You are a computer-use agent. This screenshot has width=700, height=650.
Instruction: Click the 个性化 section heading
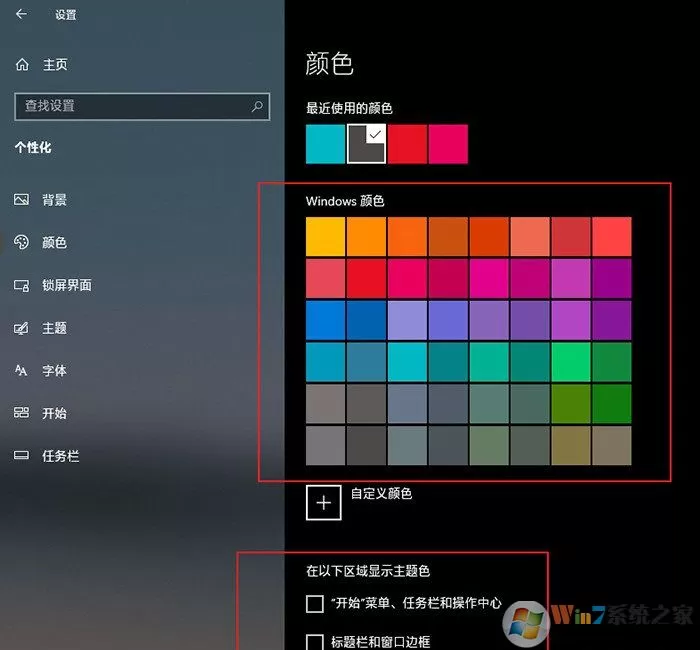(33, 147)
